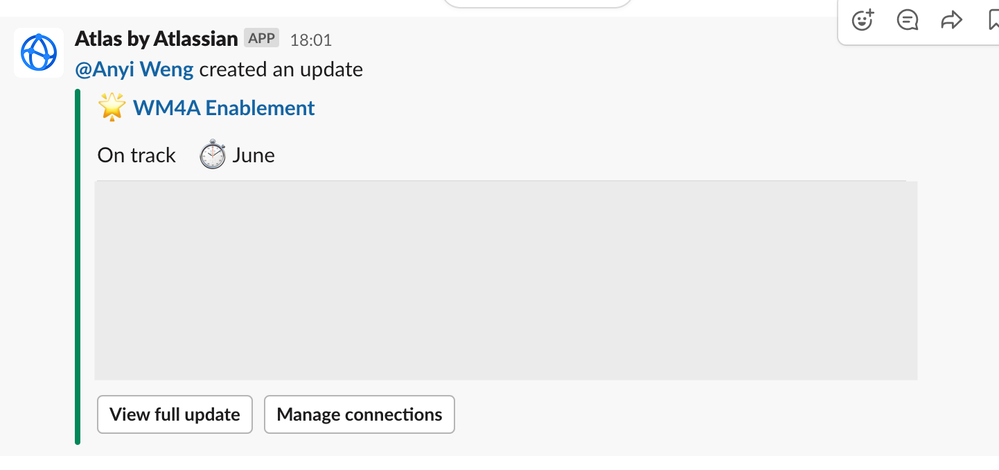999x470 pixels.
Task: Click the gray update content preview block
Action: click(x=506, y=280)
